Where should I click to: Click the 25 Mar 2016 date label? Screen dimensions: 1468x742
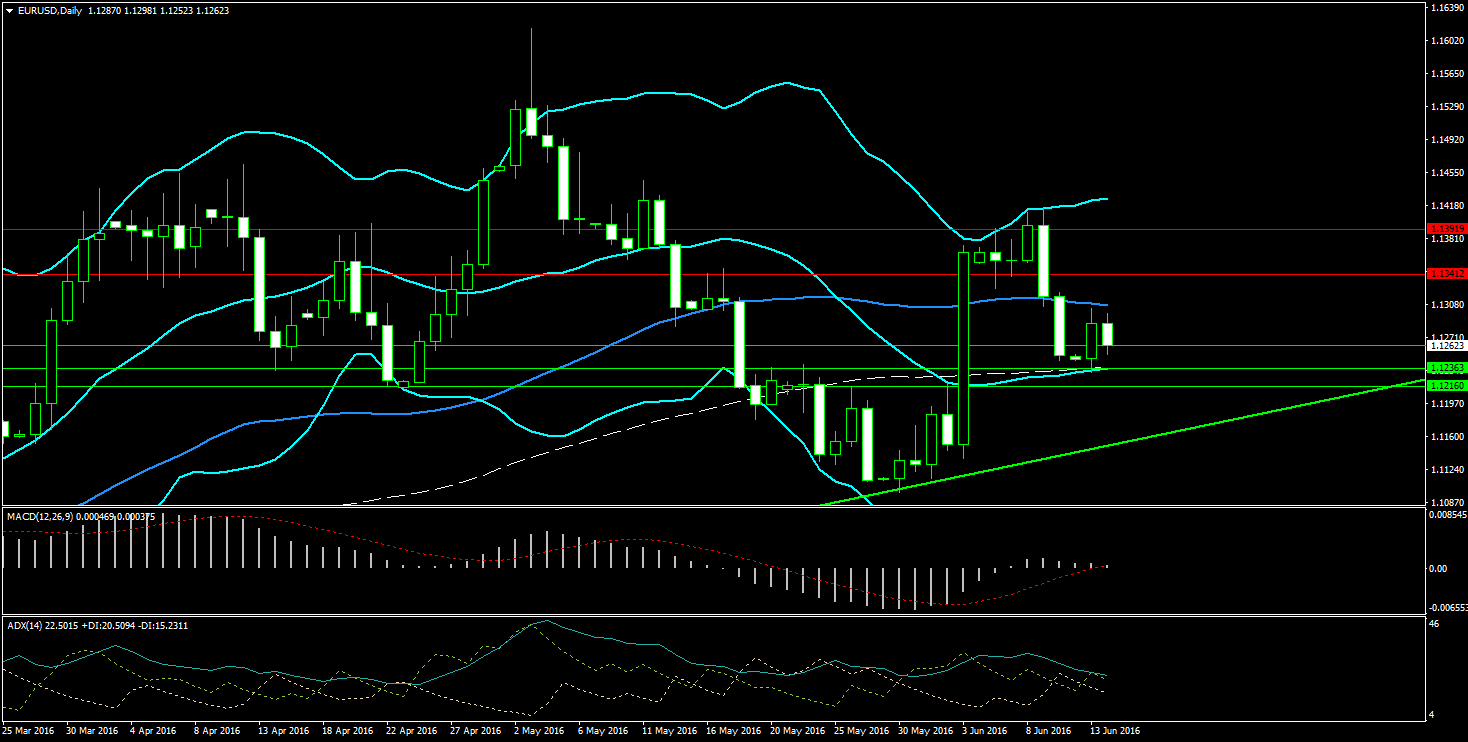click(28, 731)
